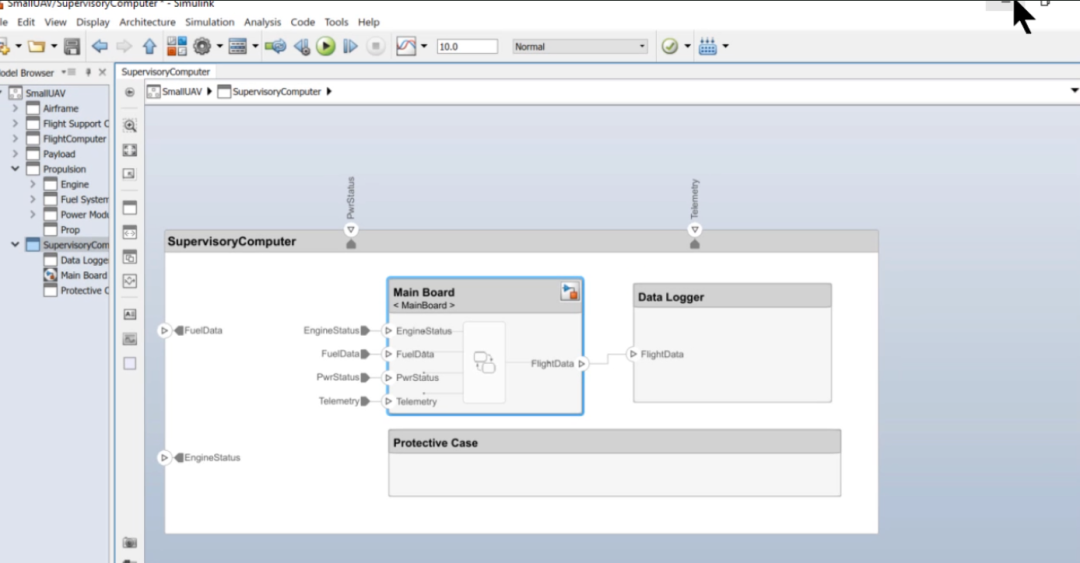Image resolution: width=1080 pixels, height=563 pixels.
Task: Open View menu
Action: 55,22
